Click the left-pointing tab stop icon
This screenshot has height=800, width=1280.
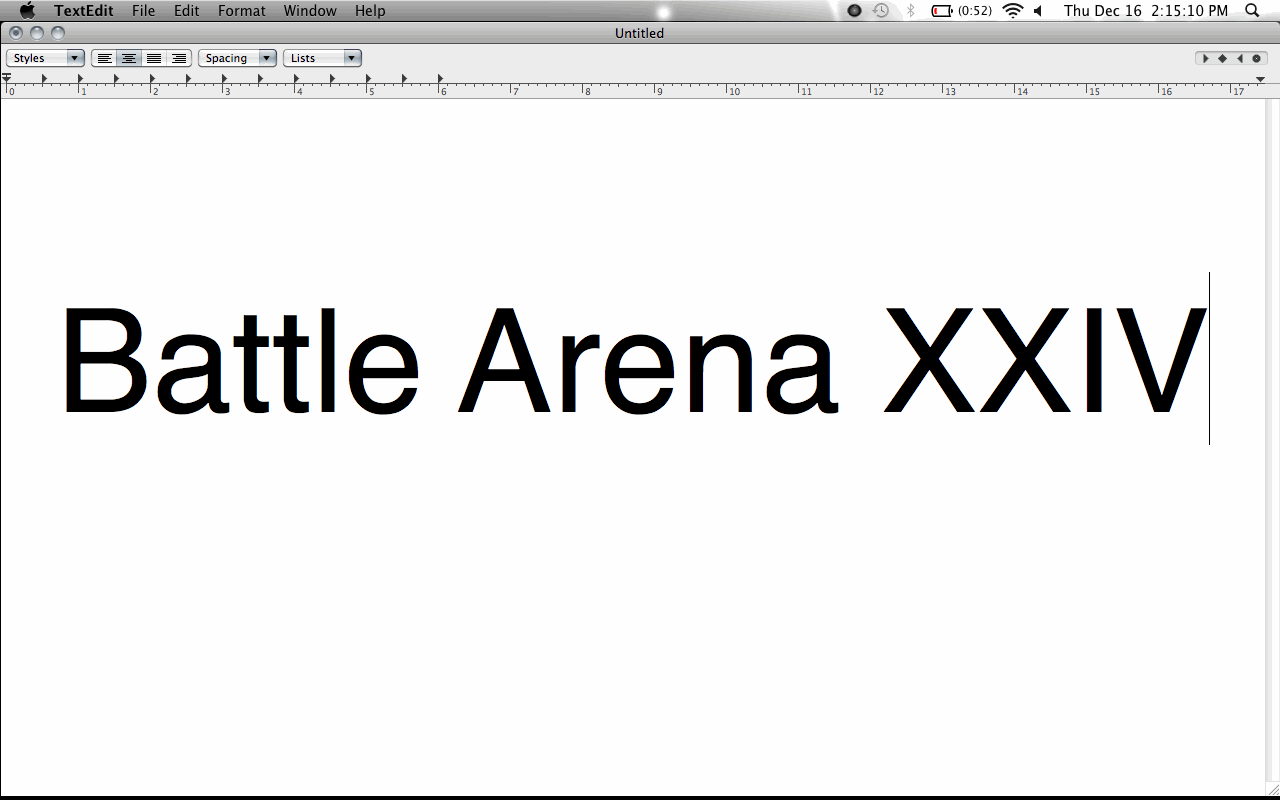(x=1239, y=58)
